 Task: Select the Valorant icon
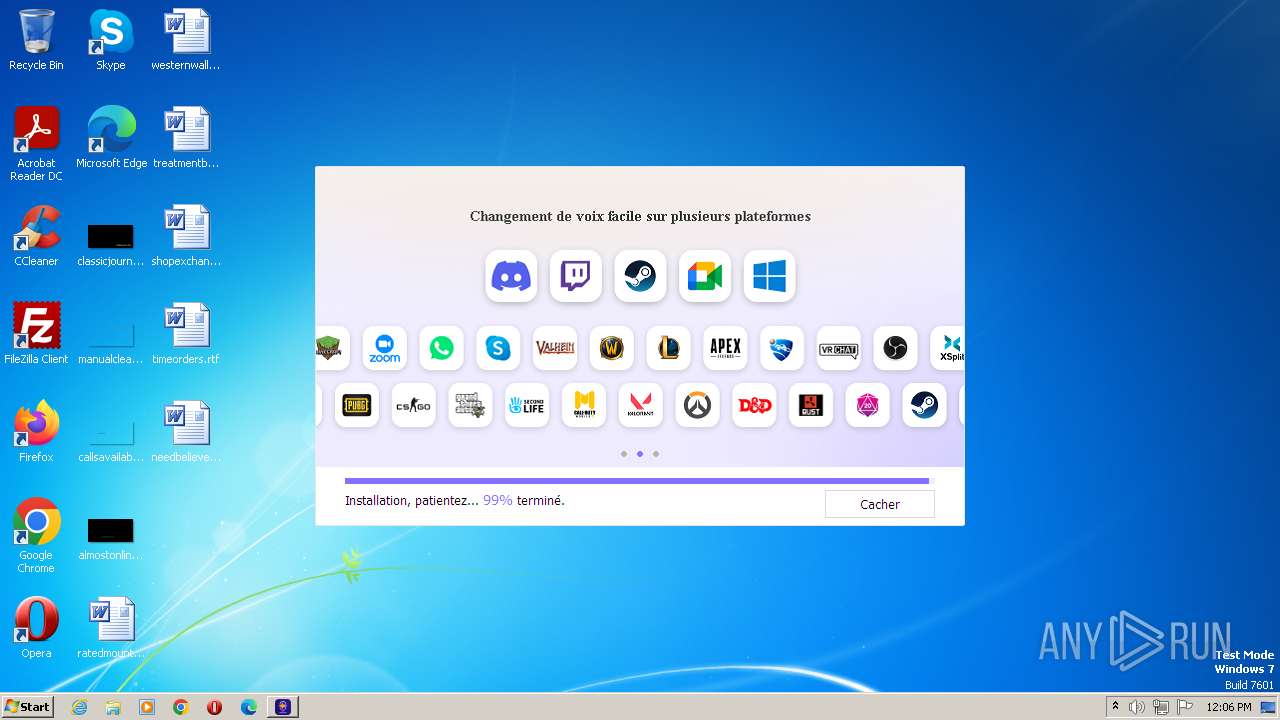pyautogui.click(x=640, y=405)
